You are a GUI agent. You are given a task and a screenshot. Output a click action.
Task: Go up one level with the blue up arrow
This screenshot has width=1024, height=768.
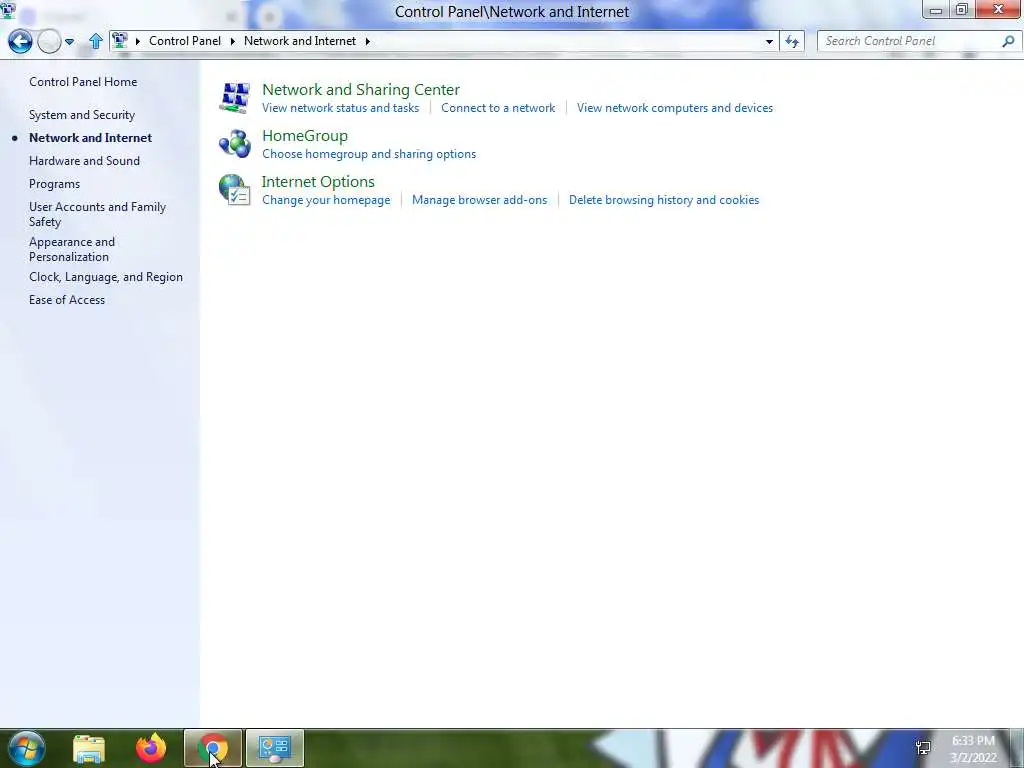point(95,41)
